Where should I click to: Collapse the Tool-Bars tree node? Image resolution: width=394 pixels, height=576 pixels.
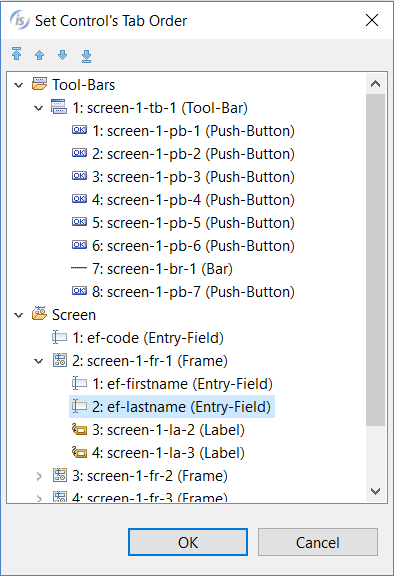(18, 86)
